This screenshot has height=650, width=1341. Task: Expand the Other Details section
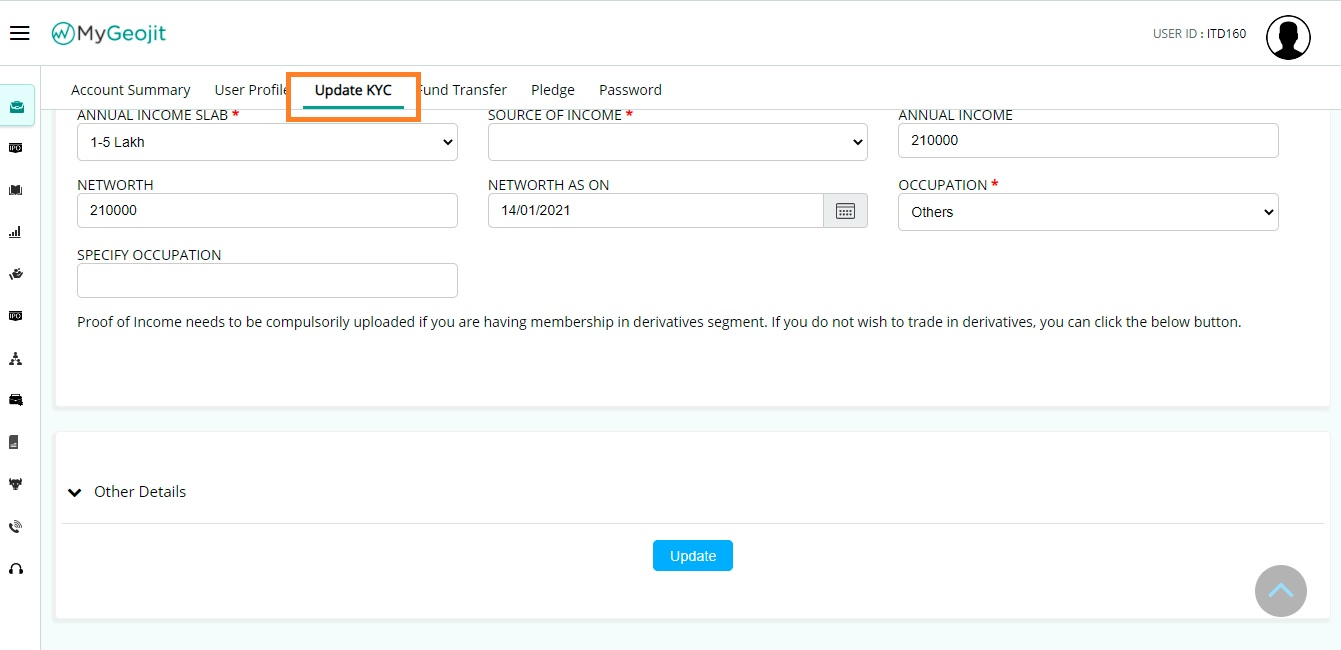(x=127, y=492)
